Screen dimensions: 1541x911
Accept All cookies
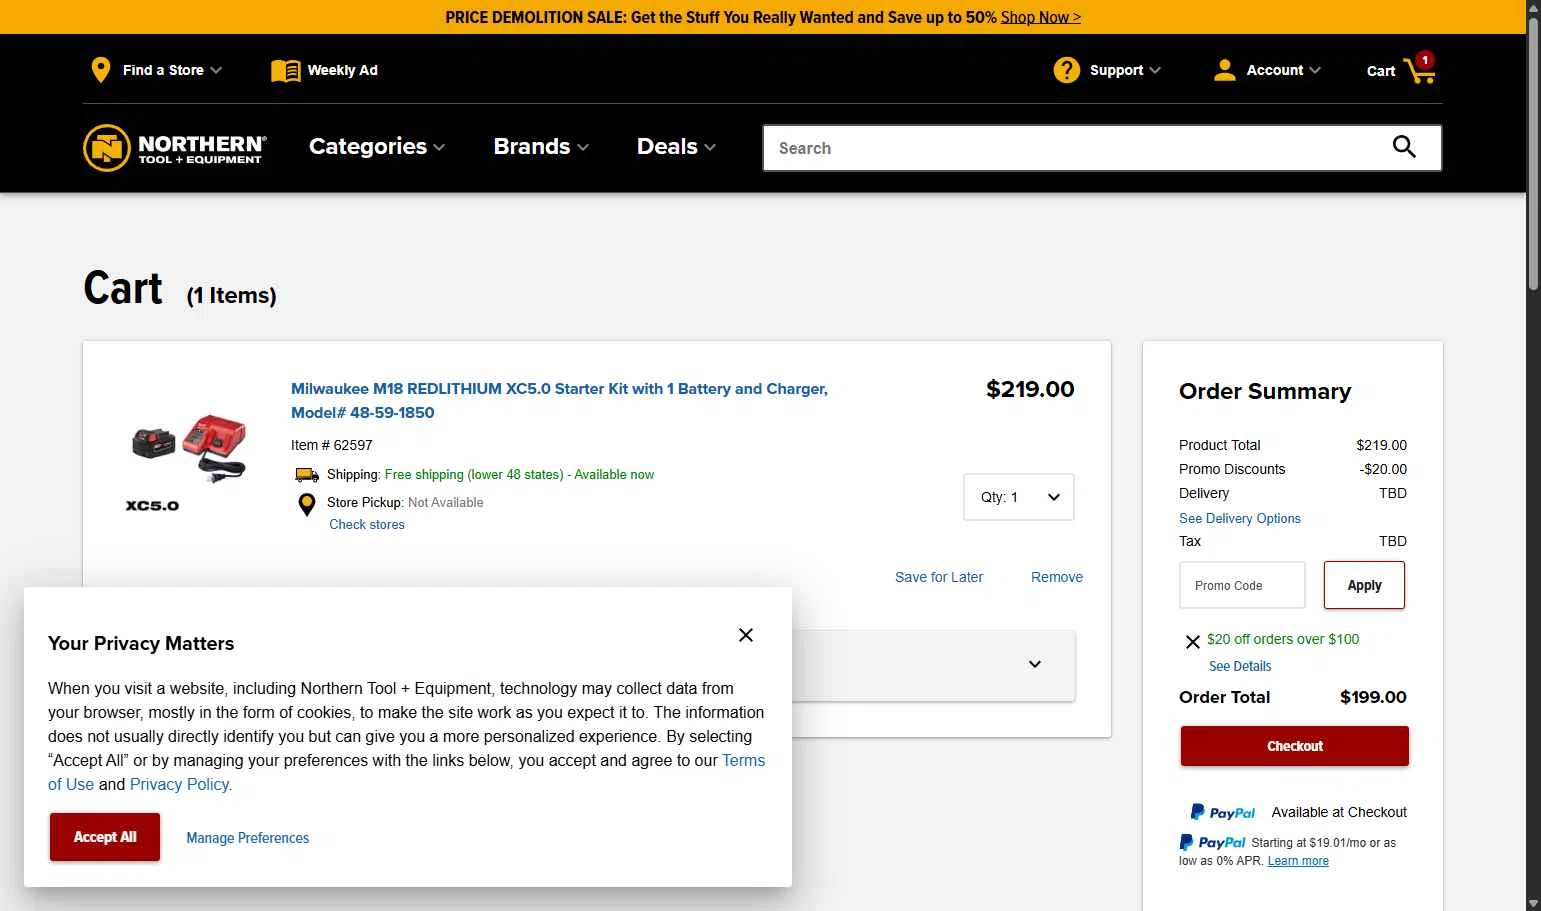tap(105, 837)
